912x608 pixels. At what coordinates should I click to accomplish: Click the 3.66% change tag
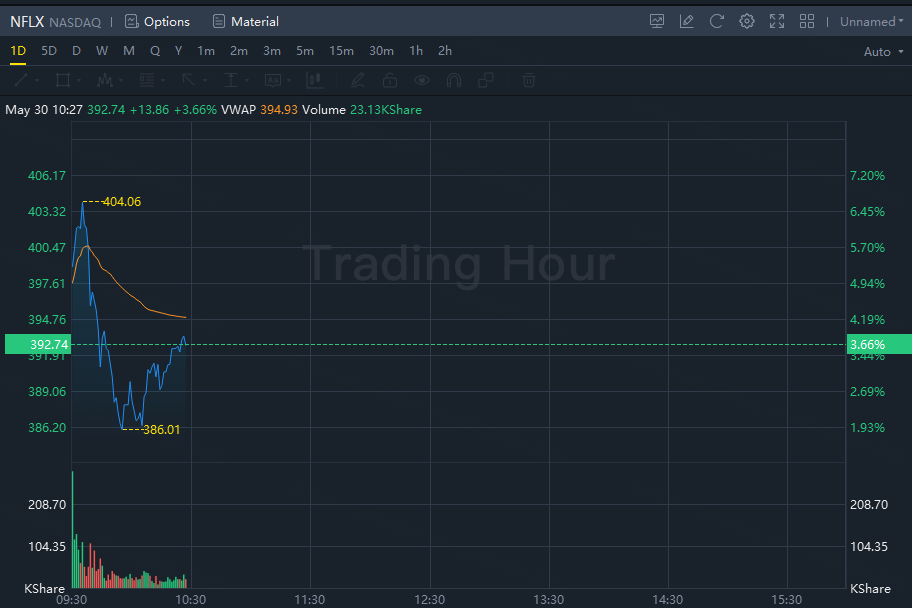coord(879,344)
